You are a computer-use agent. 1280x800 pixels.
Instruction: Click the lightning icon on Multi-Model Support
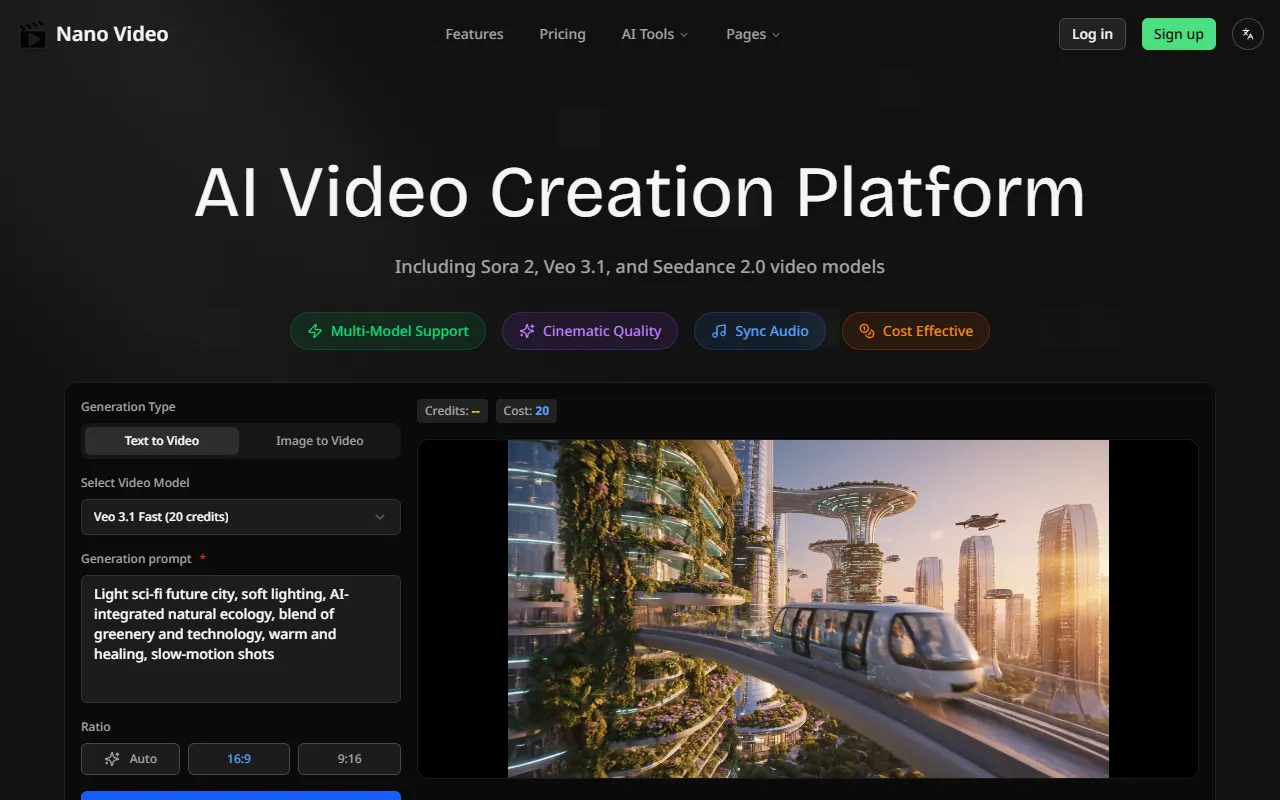point(315,331)
